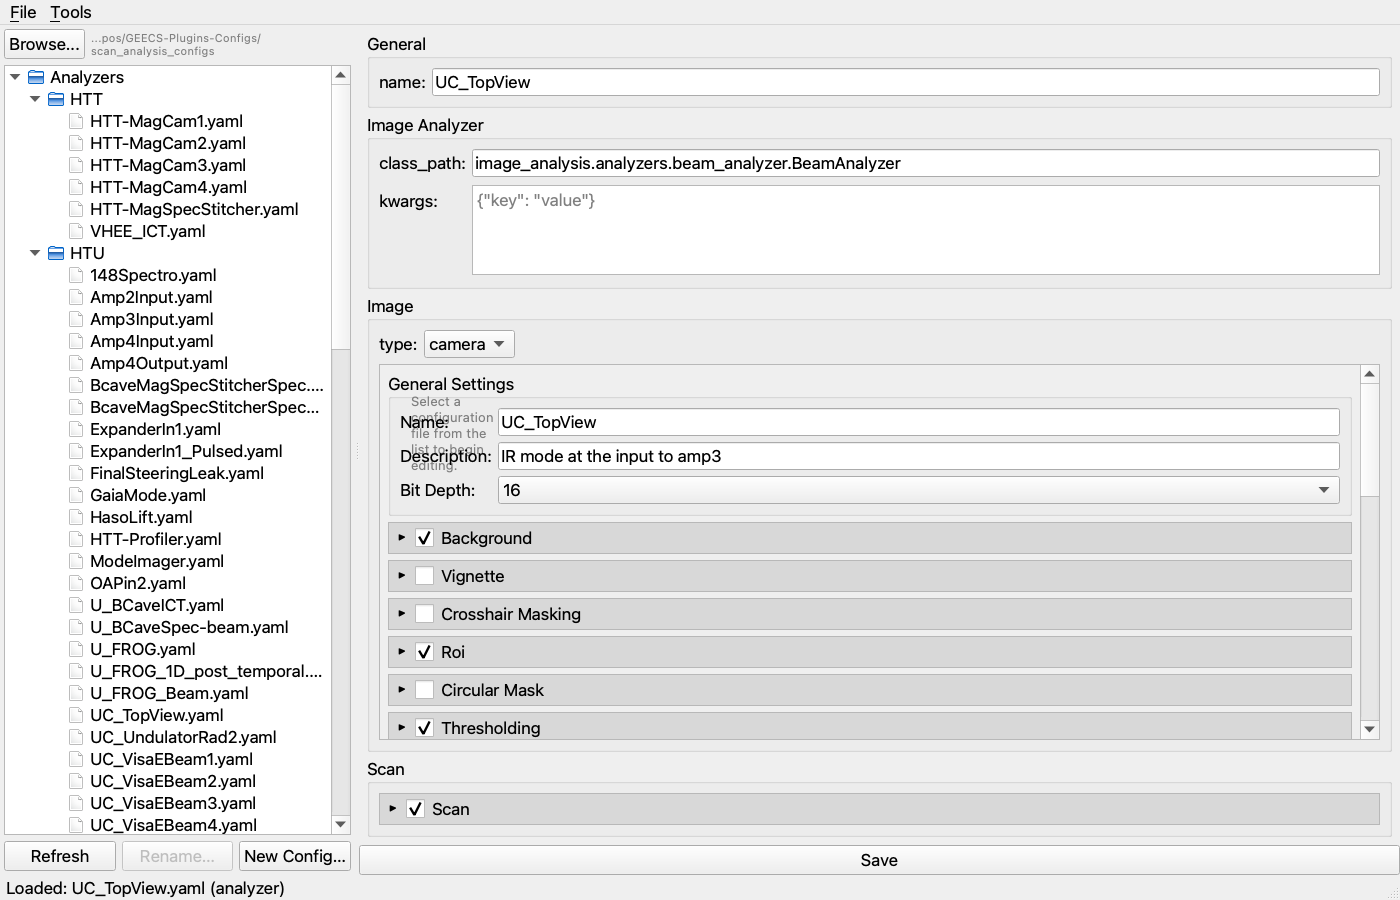1400x900 pixels.
Task: Enable the Vignette checkbox
Action: tap(424, 576)
